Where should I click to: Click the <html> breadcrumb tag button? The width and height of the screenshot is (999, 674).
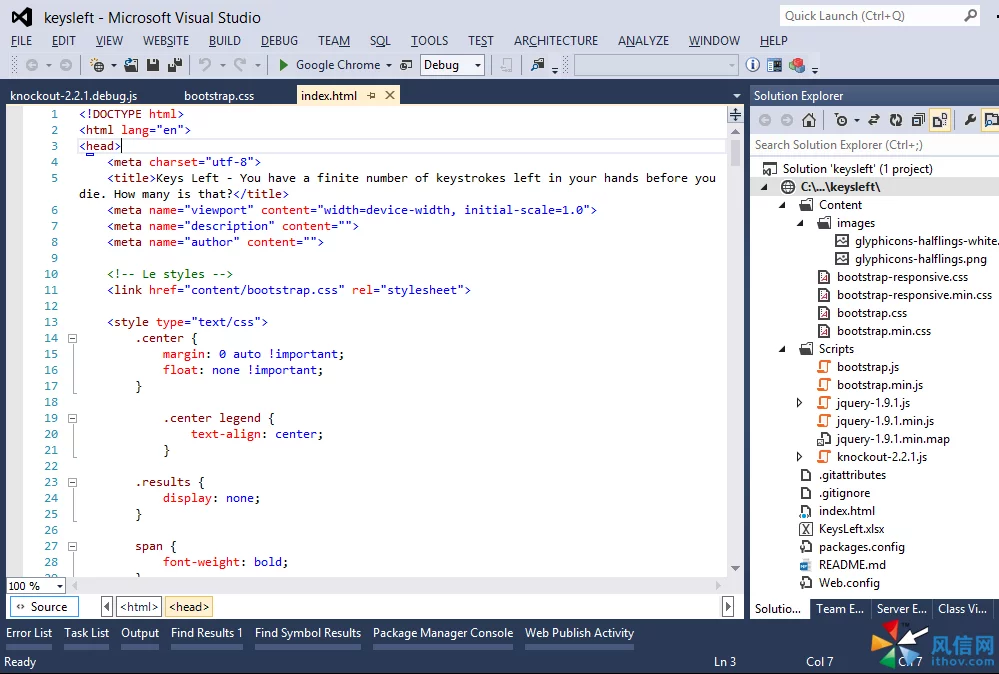(139, 606)
